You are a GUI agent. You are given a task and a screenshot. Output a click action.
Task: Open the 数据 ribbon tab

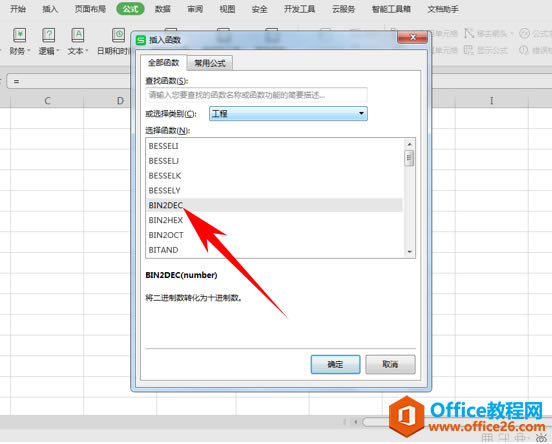[163, 9]
